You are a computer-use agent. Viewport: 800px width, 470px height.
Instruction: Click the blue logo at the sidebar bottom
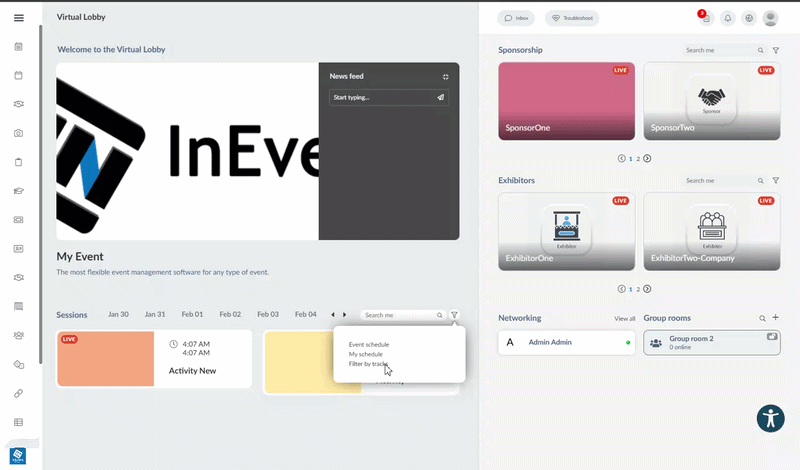18,456
